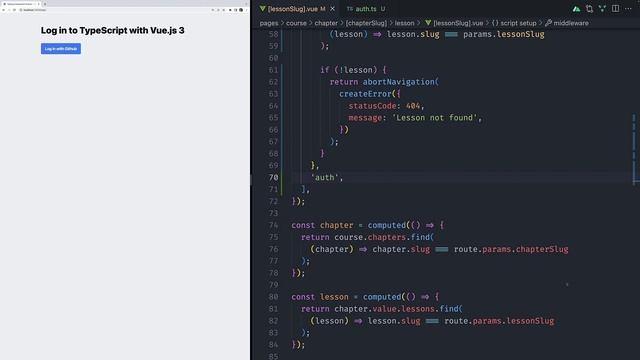This screenshot has height=360, width=640.
Task: Click '!lesson' condition on line 61
Action: 356,70
